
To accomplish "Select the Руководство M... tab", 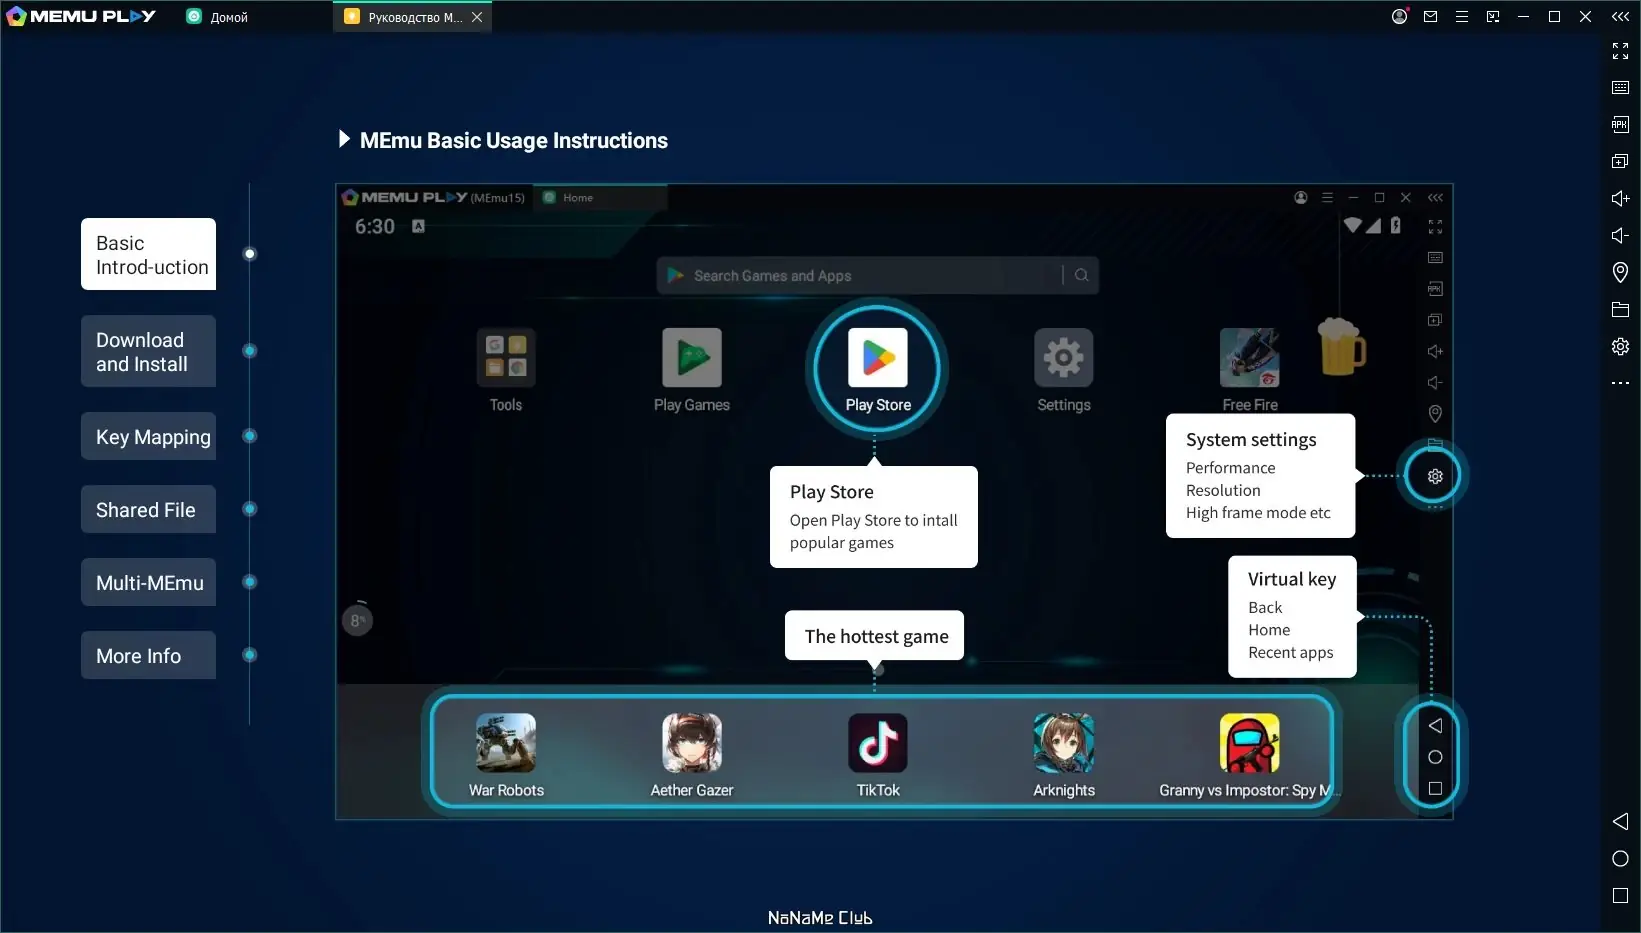I will pyautogui.click(x=405, y=17).
